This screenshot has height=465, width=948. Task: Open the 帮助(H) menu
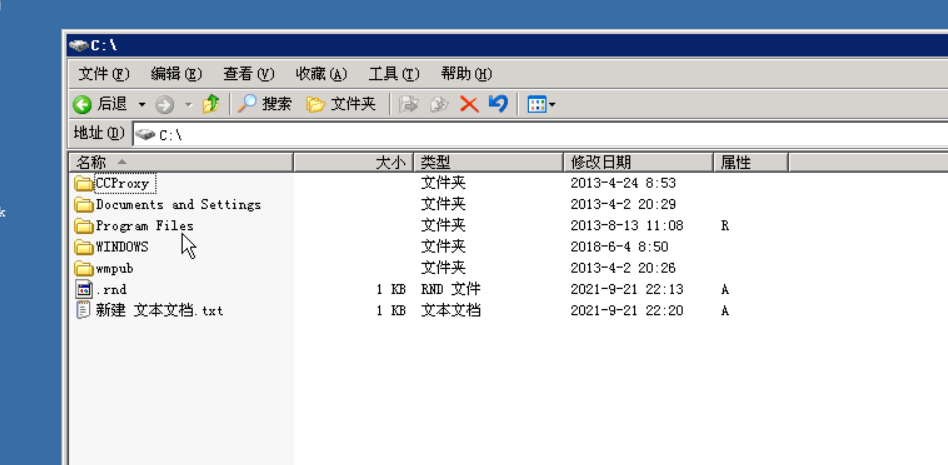click(466, 74)
